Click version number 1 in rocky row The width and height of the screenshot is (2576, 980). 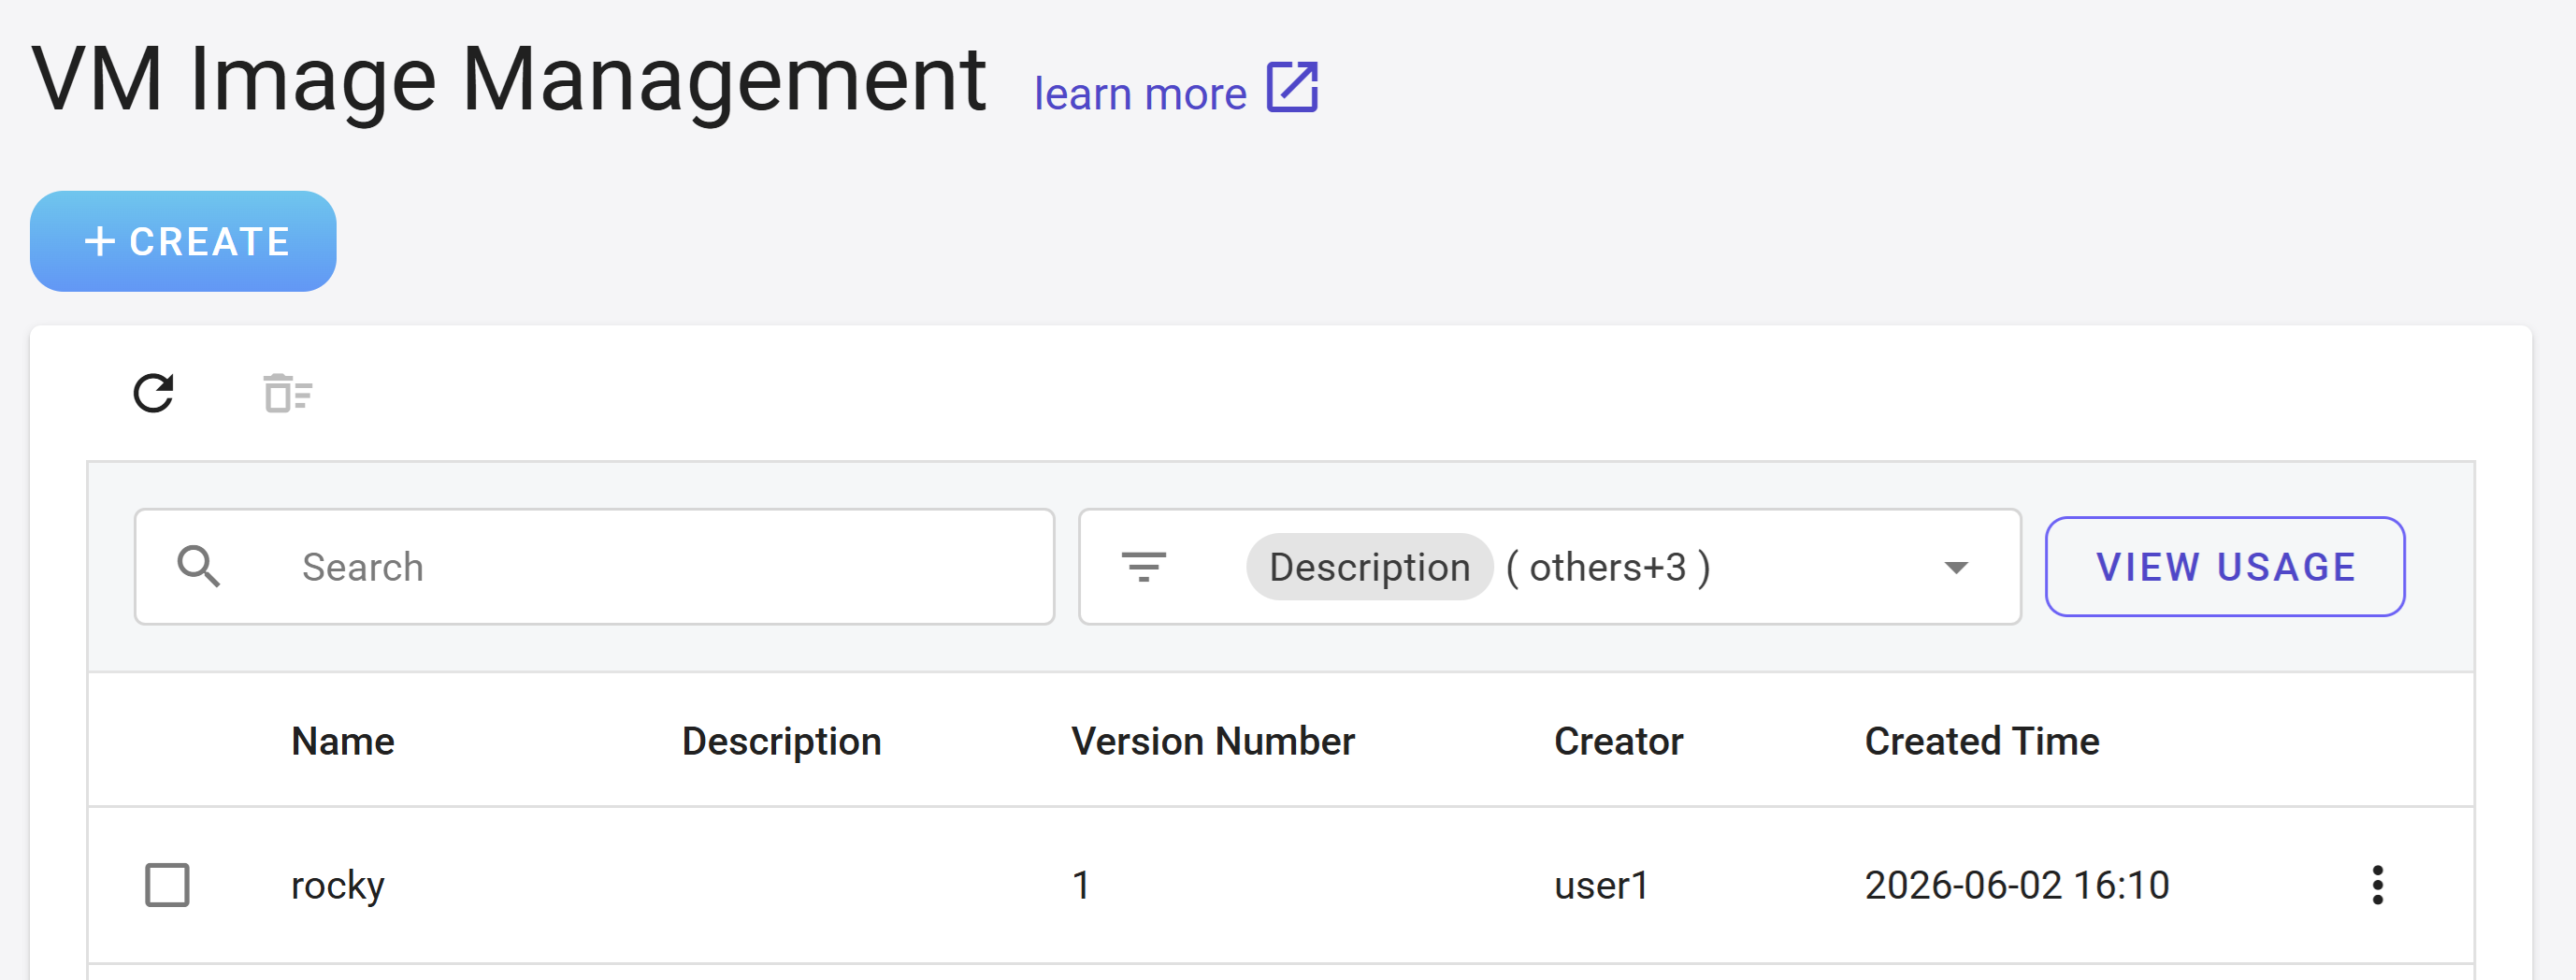[1081, 886]
